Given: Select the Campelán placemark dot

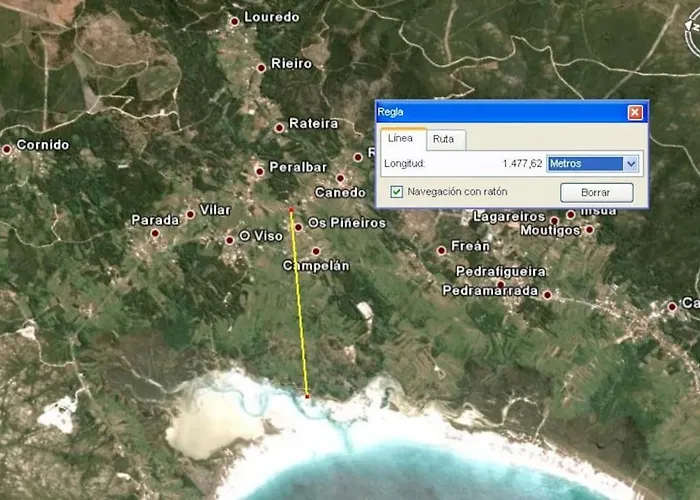Looking at the screenshot, I should pos(316,252).
